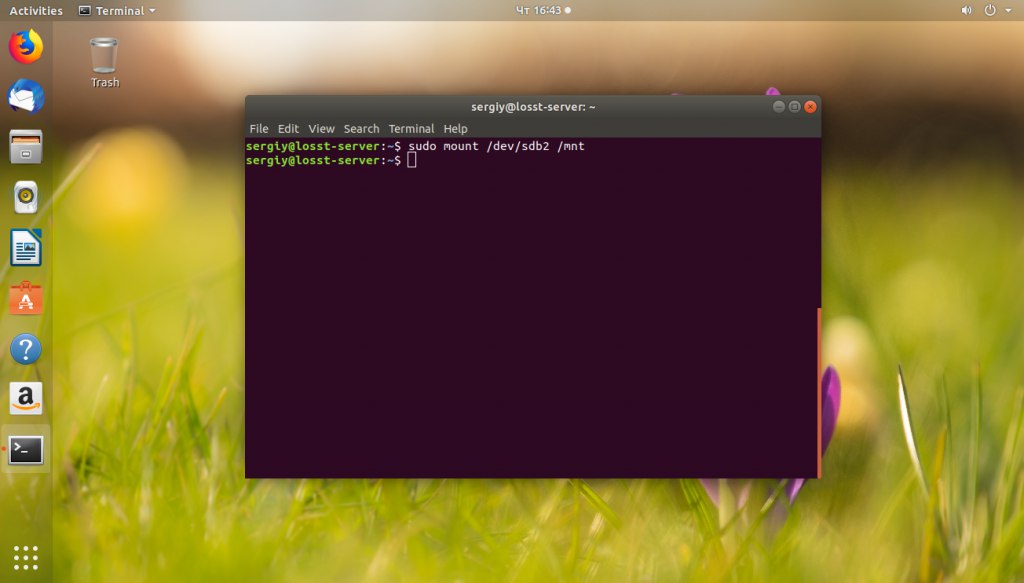Viewport: 1024px width, 583px height.
Task: Open Ubuntu Software store icon
Action: point(25,298)
